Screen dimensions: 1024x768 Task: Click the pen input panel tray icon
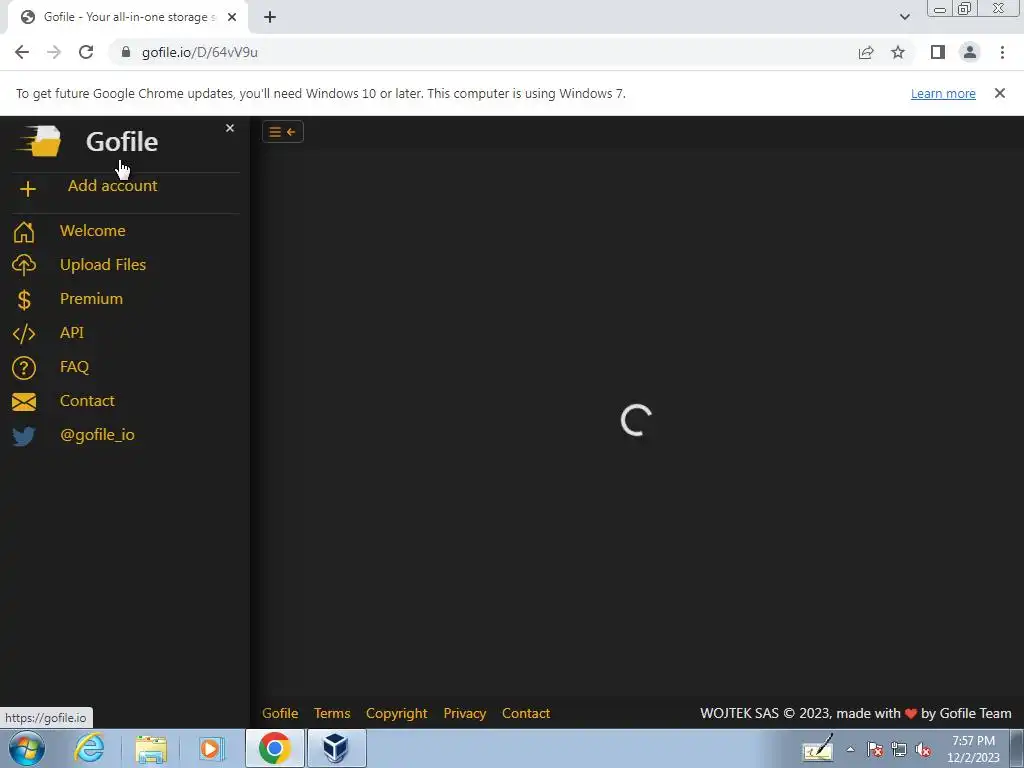tap(818, 748)
